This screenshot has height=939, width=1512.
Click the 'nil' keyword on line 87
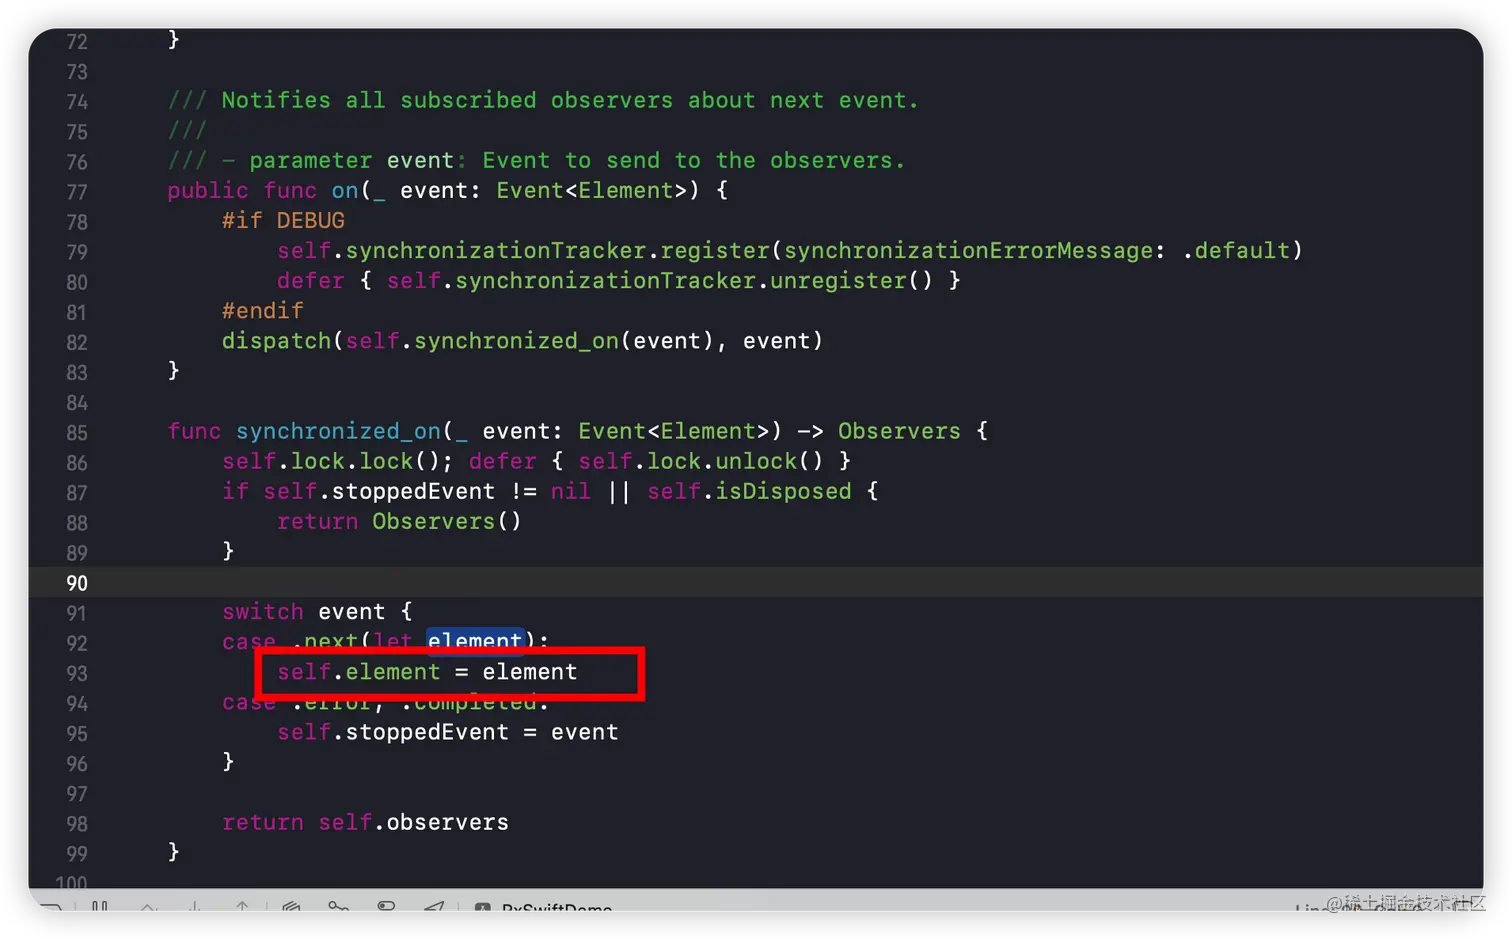point(571,491)
